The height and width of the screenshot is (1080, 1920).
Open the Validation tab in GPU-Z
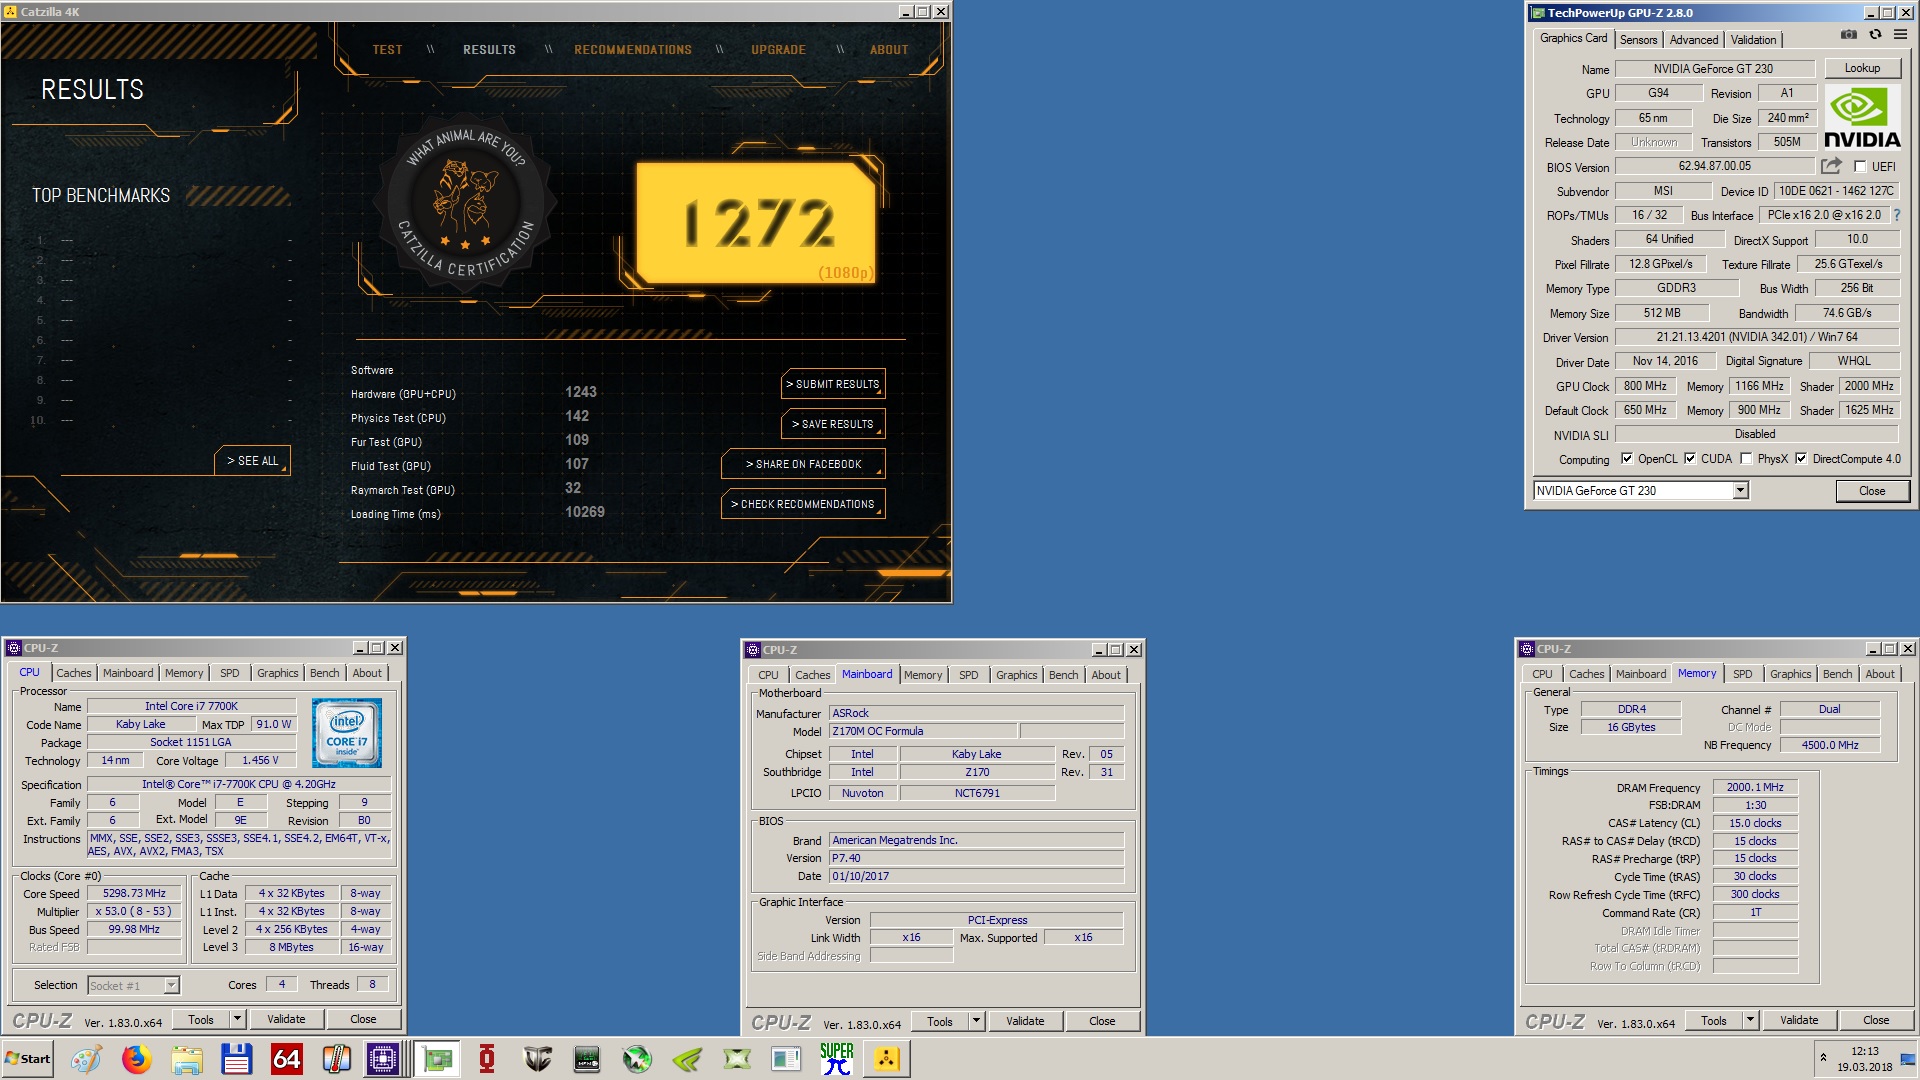1753,40
